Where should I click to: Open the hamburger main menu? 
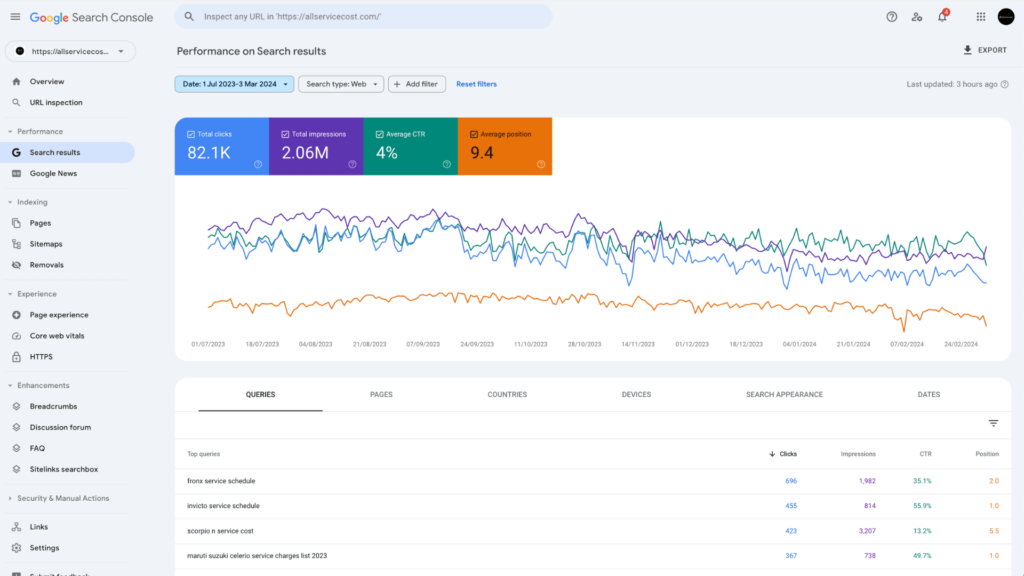tap(15, 17)
